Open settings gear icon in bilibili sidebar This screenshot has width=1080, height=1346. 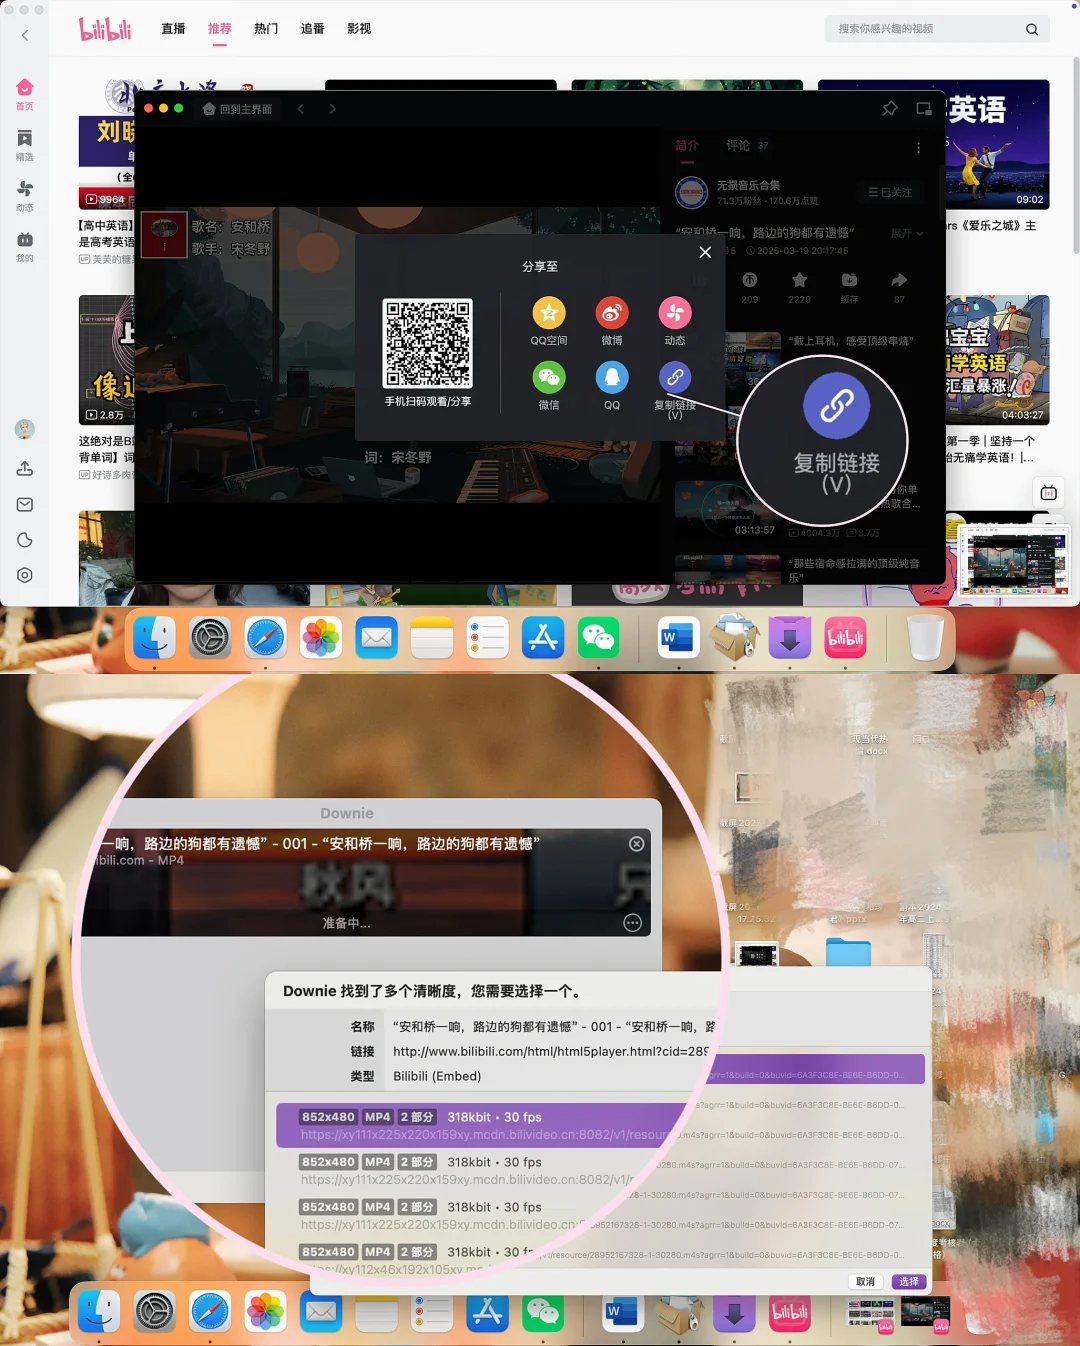click(25, 575)
